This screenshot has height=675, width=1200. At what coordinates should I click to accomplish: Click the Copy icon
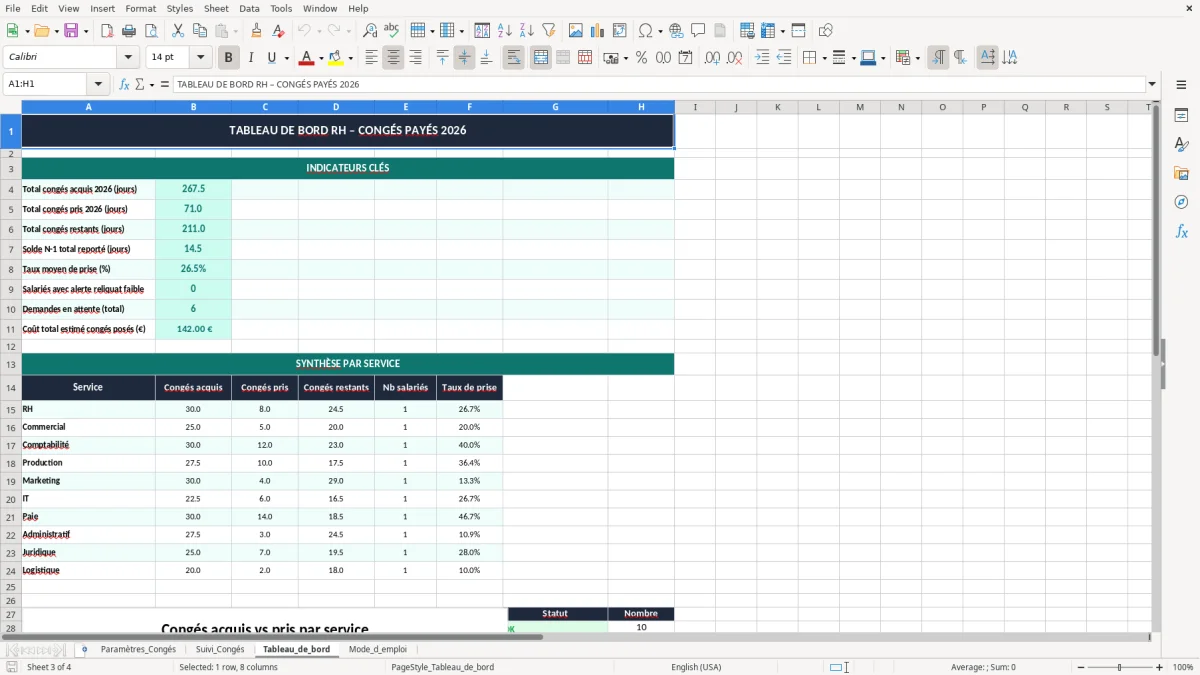pos(199,31)
